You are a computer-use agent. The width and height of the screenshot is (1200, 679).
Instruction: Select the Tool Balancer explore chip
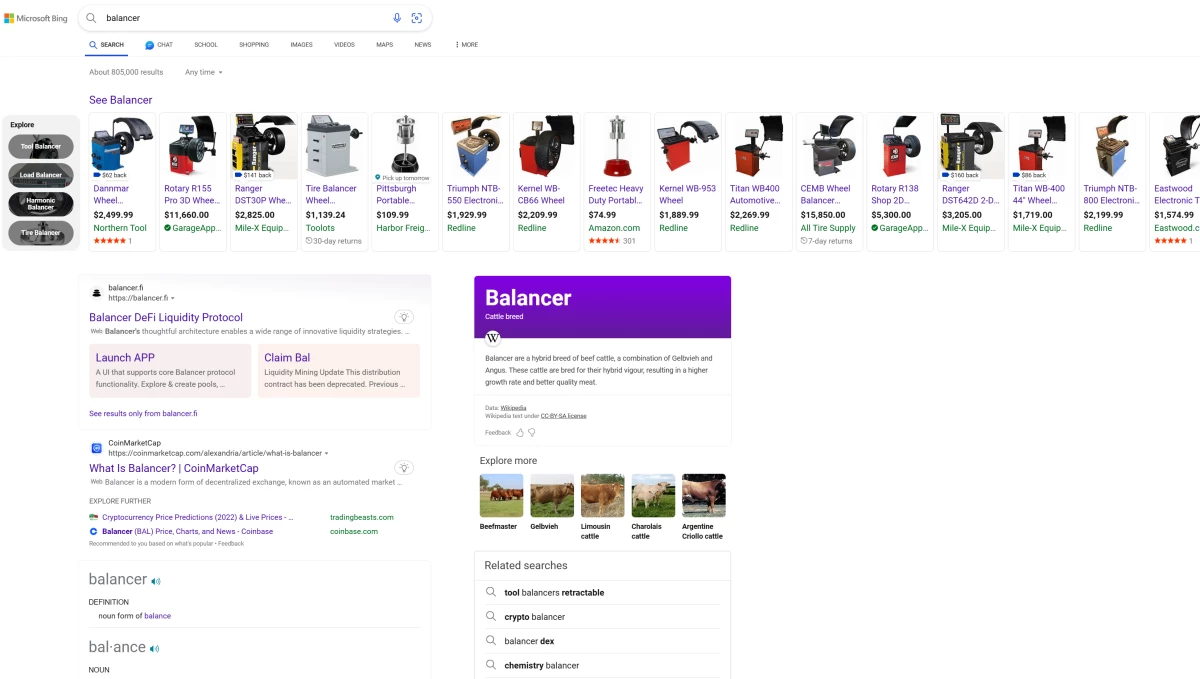[41, 146]
